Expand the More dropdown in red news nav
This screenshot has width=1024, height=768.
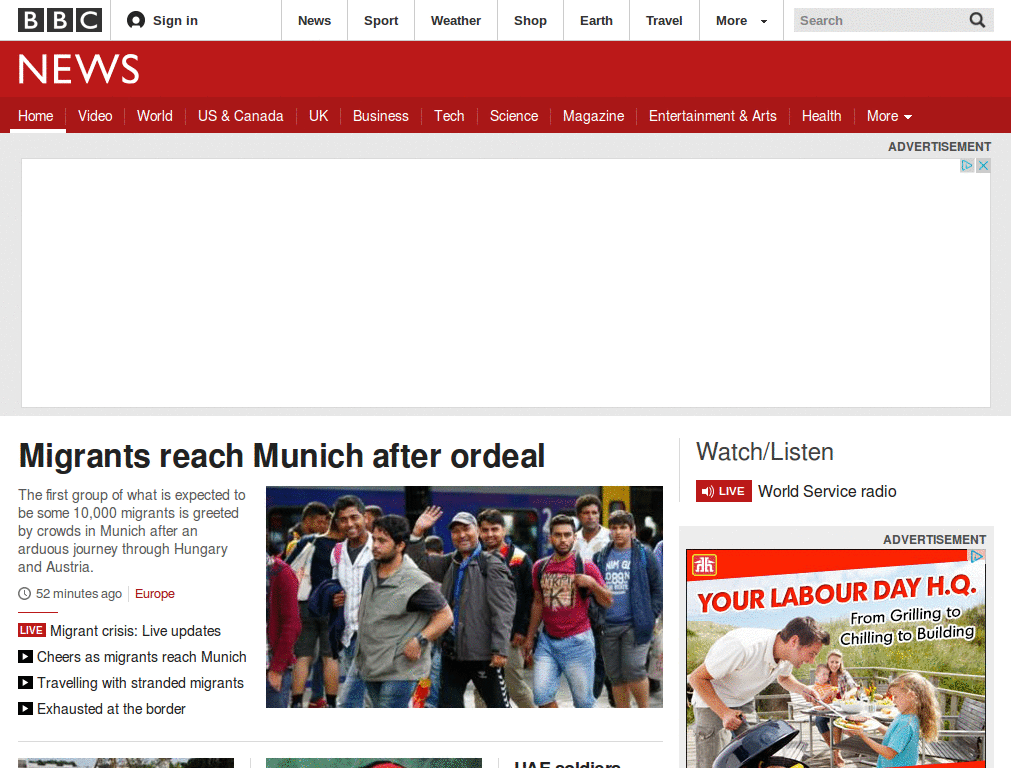[889, 116]
